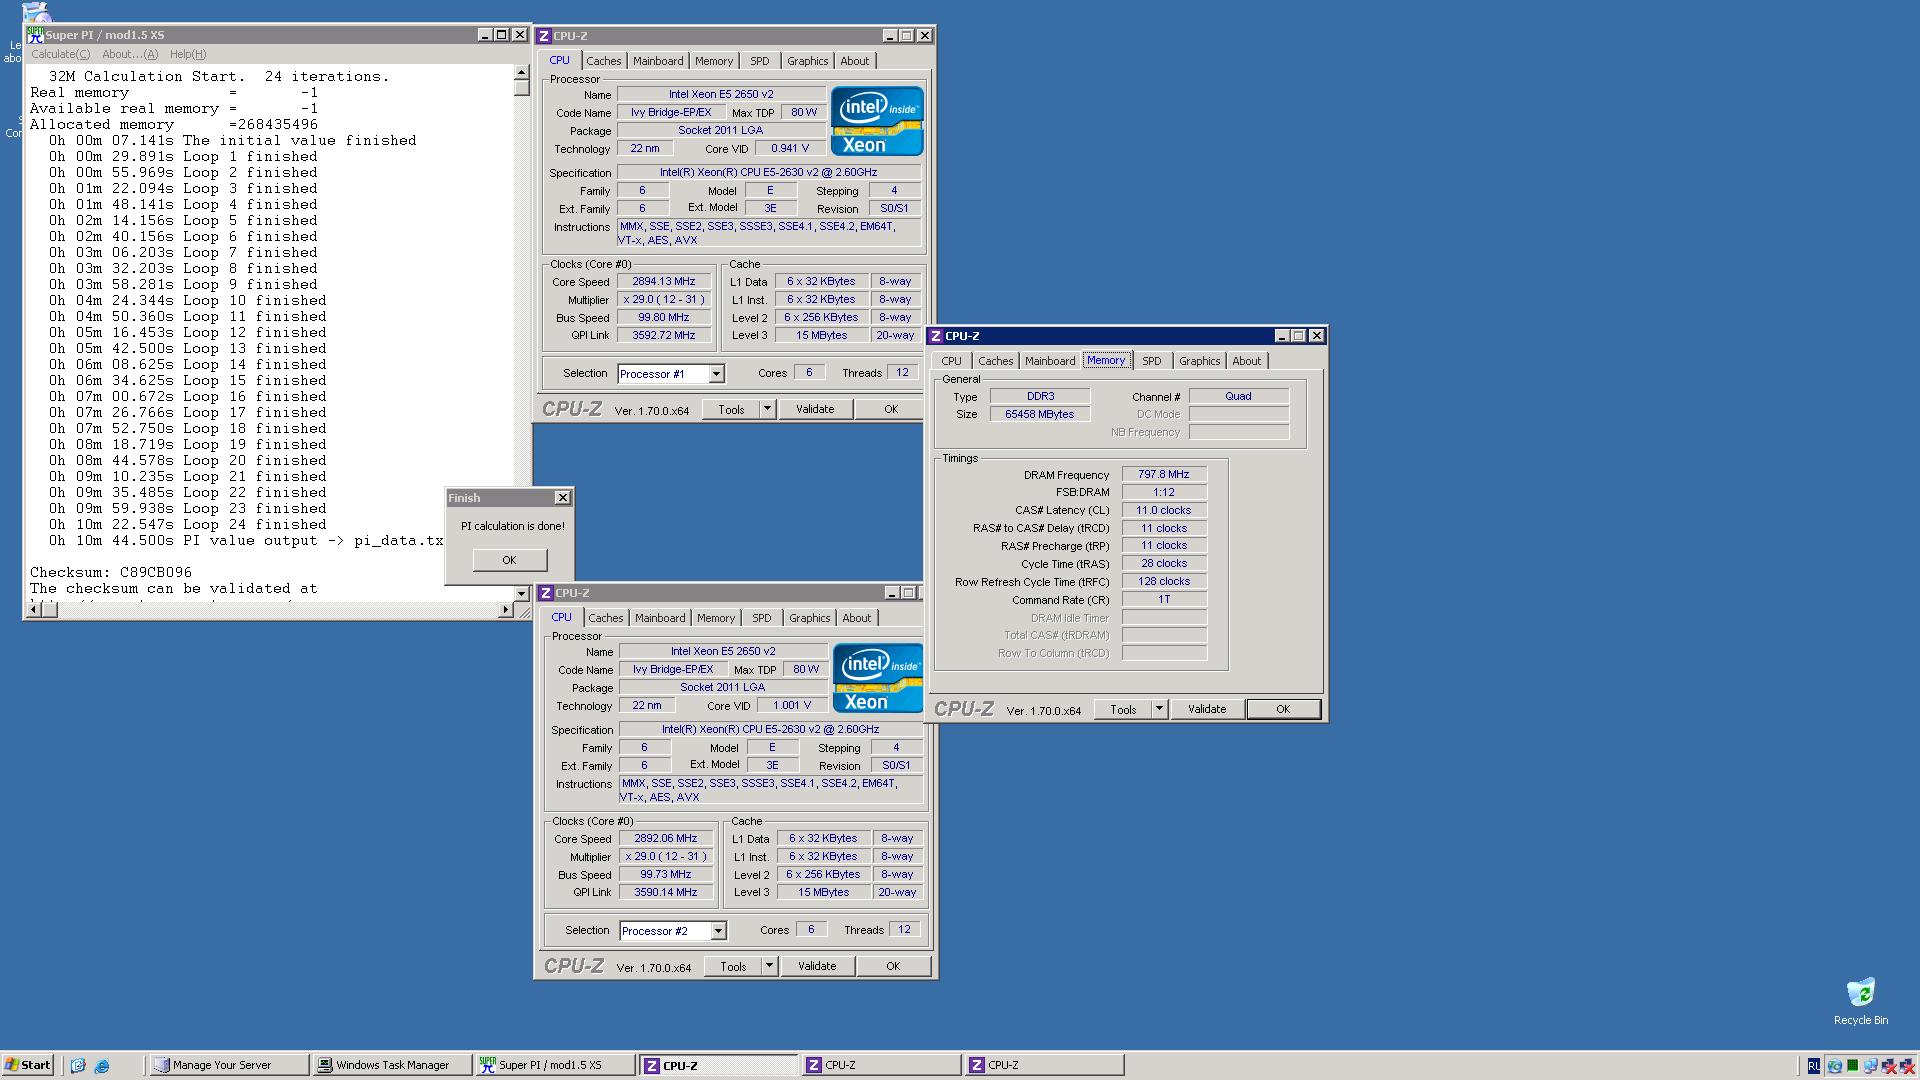The height and width of the screenshot is (1080, 1920).
Task: Click Validate in bottom CPU-Z window
Action: pos(817,966)
